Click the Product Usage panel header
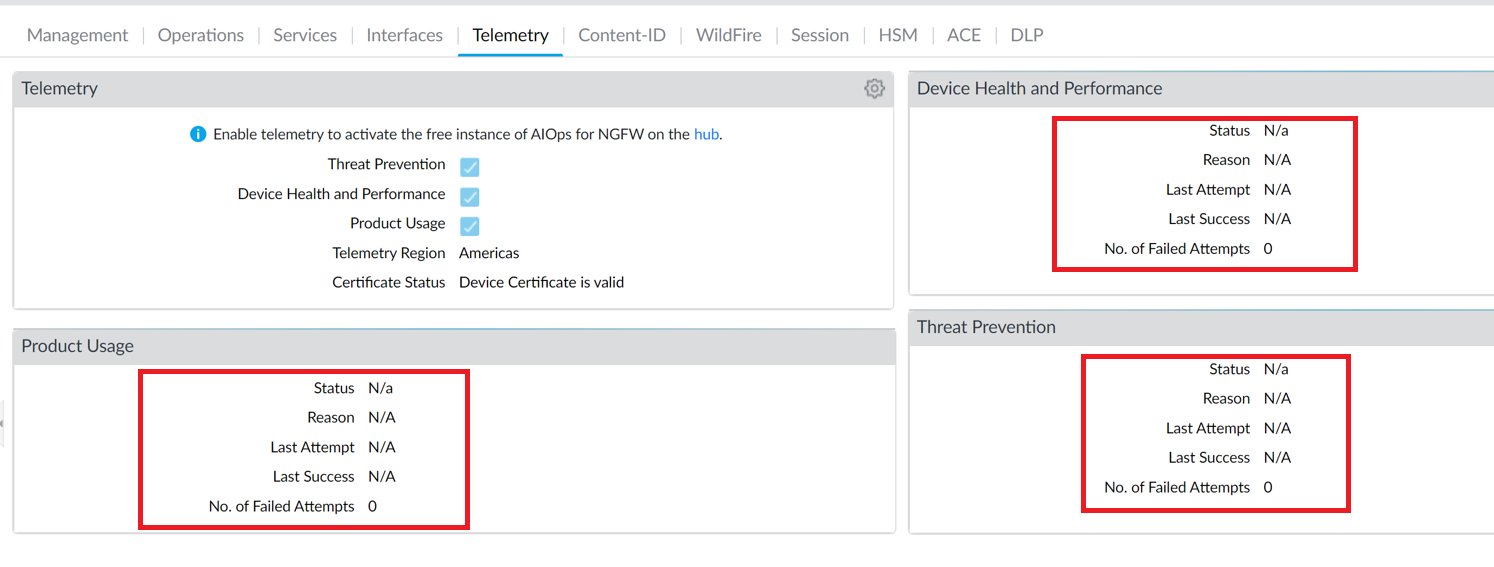Screen dimensions: 1494x567 pyautogui.click(x=78, y=346)
